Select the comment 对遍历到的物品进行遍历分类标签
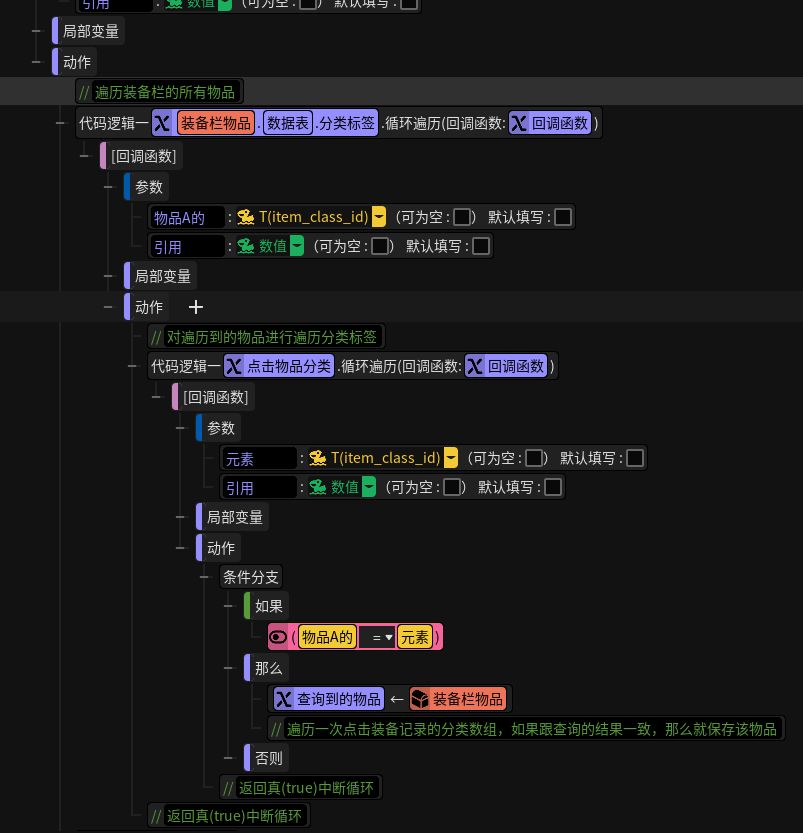The height and width of the screenshot is (833, 803). tap(267, 337)
